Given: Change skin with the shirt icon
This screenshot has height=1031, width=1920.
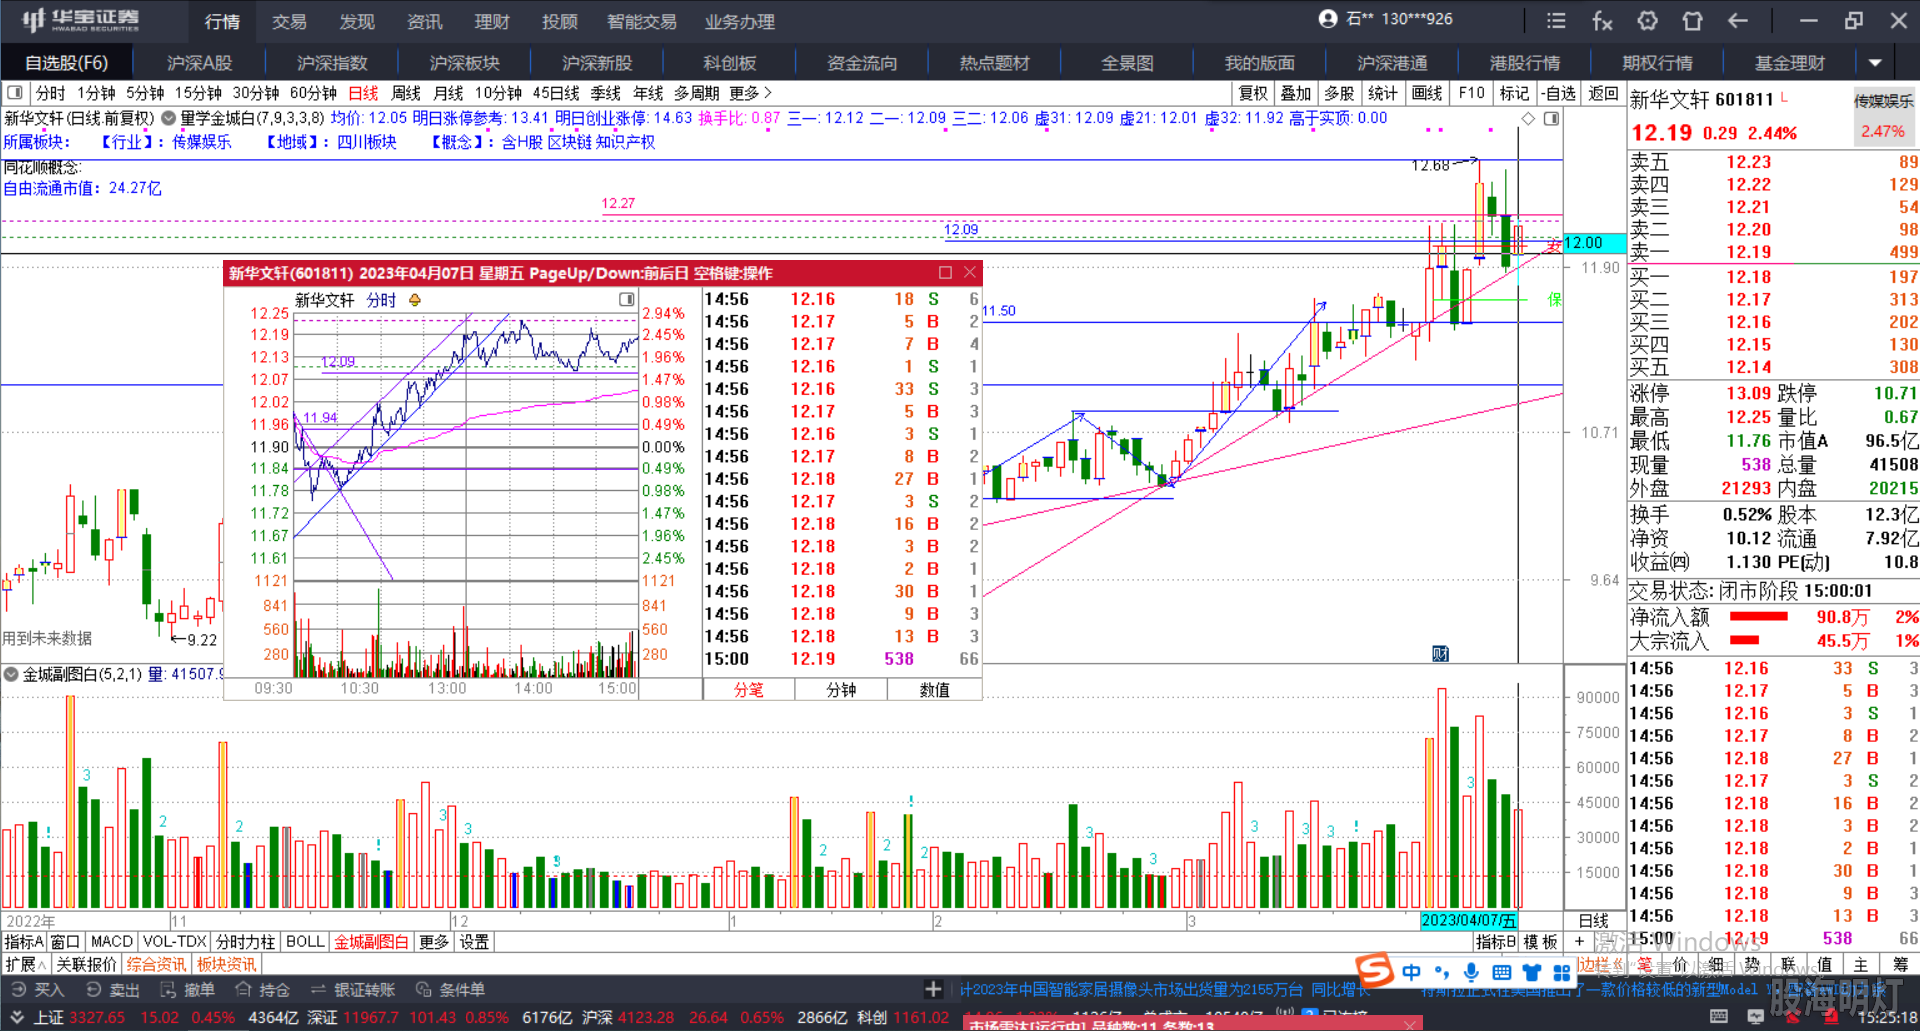Looking at the screenshot, I should [x=1693, y=21].
